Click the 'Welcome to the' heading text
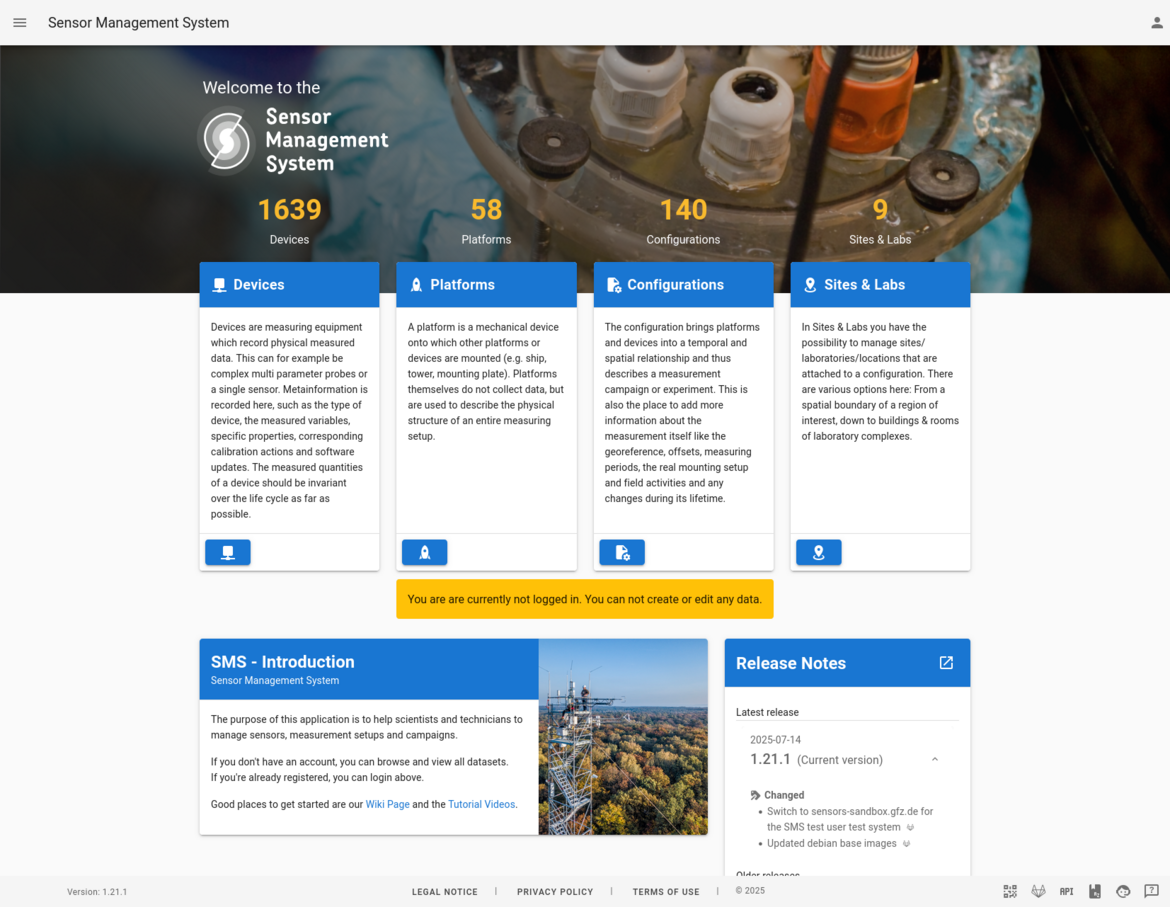Screen dimensions: 1170x907 pyautogui.click(x=261, y=88)
